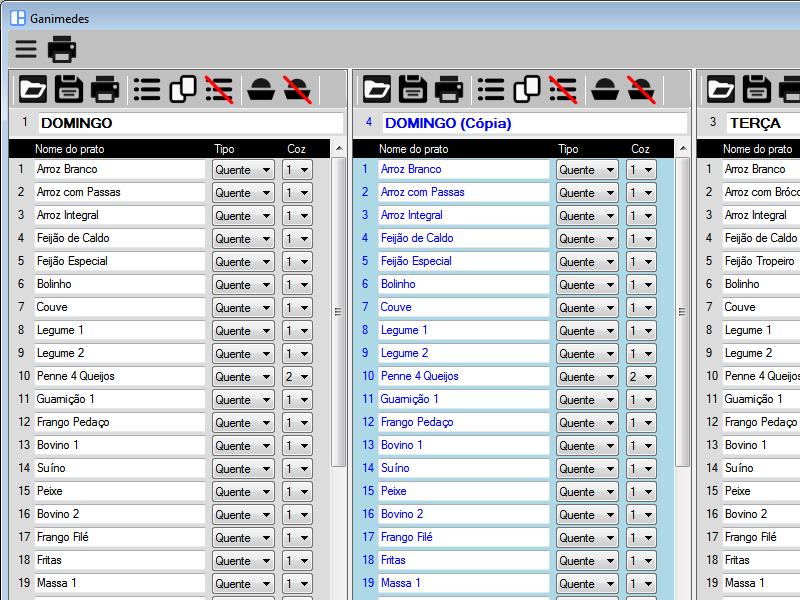This screenshot has width=800, height=600.
Task: Click the DOMINGO (Cópia) title field
Action: pos(533,123)
